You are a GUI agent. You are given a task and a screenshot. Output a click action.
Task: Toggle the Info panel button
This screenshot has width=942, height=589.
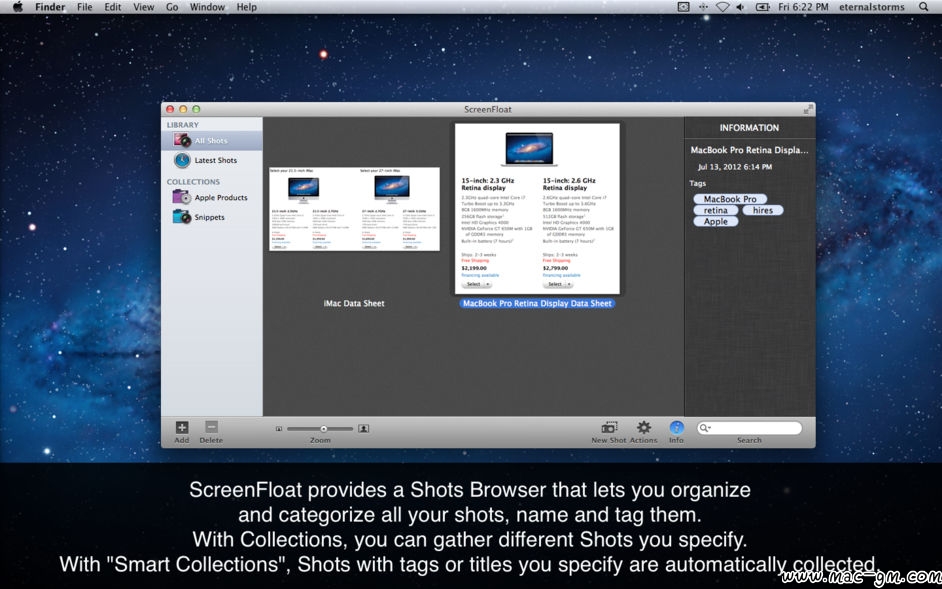click(x=676, y=427)
